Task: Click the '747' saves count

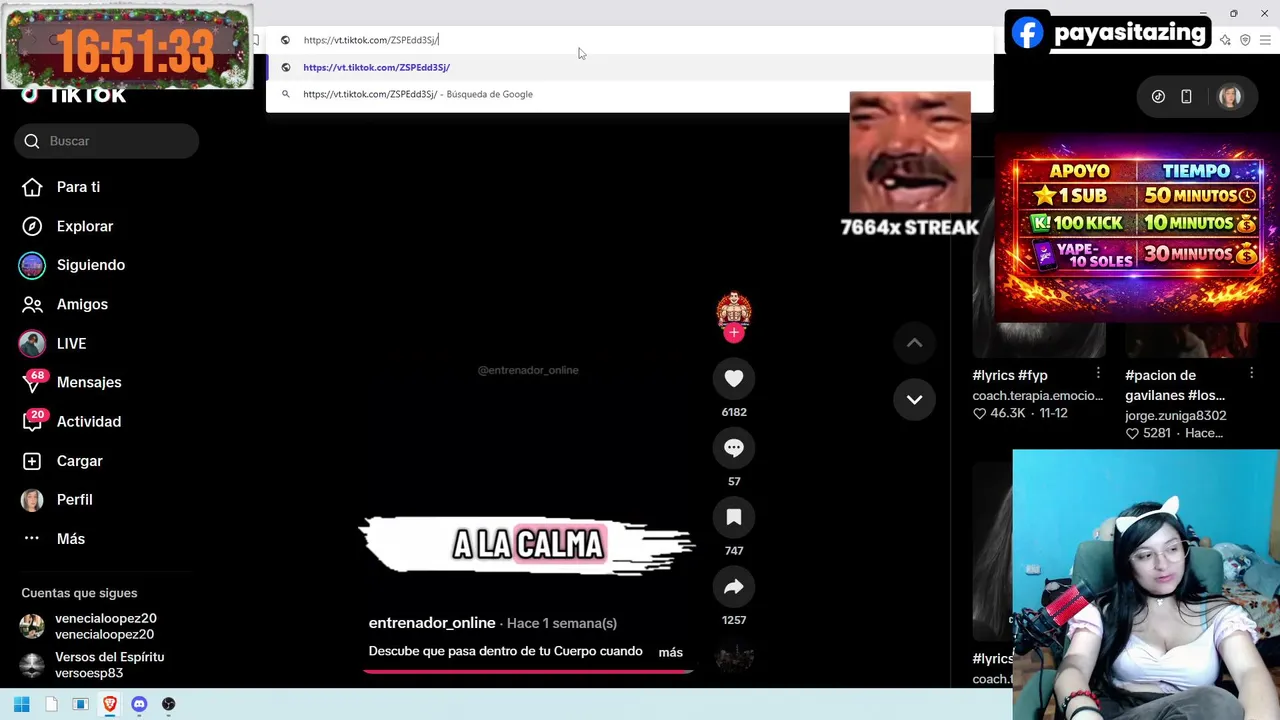Action: point(734,551)
